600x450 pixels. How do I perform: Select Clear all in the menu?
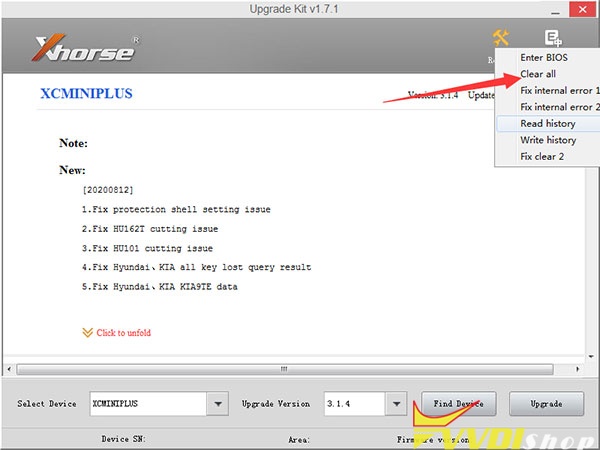click(538, 74)
